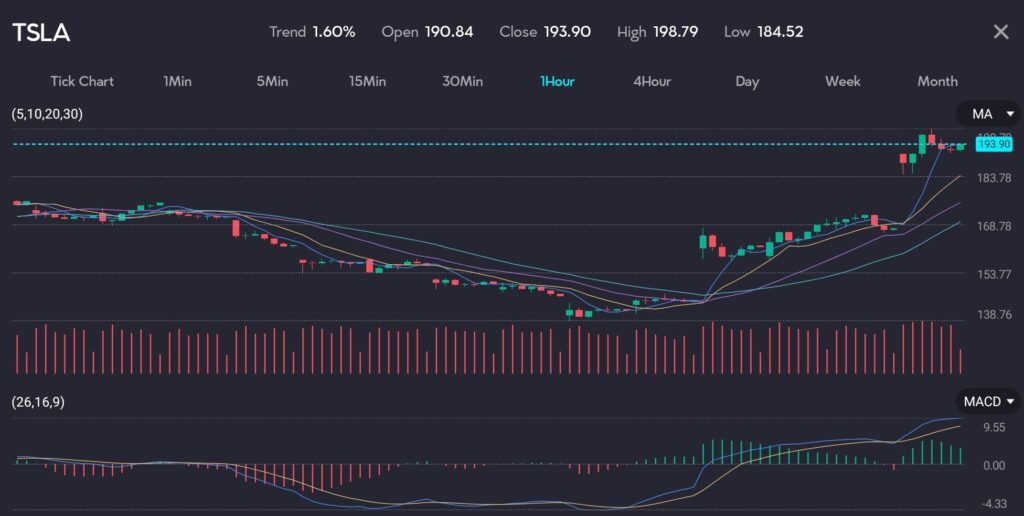Click the TSLA ticker symbol title
This screenshot has height=516, width=1024.
(41, 32)
